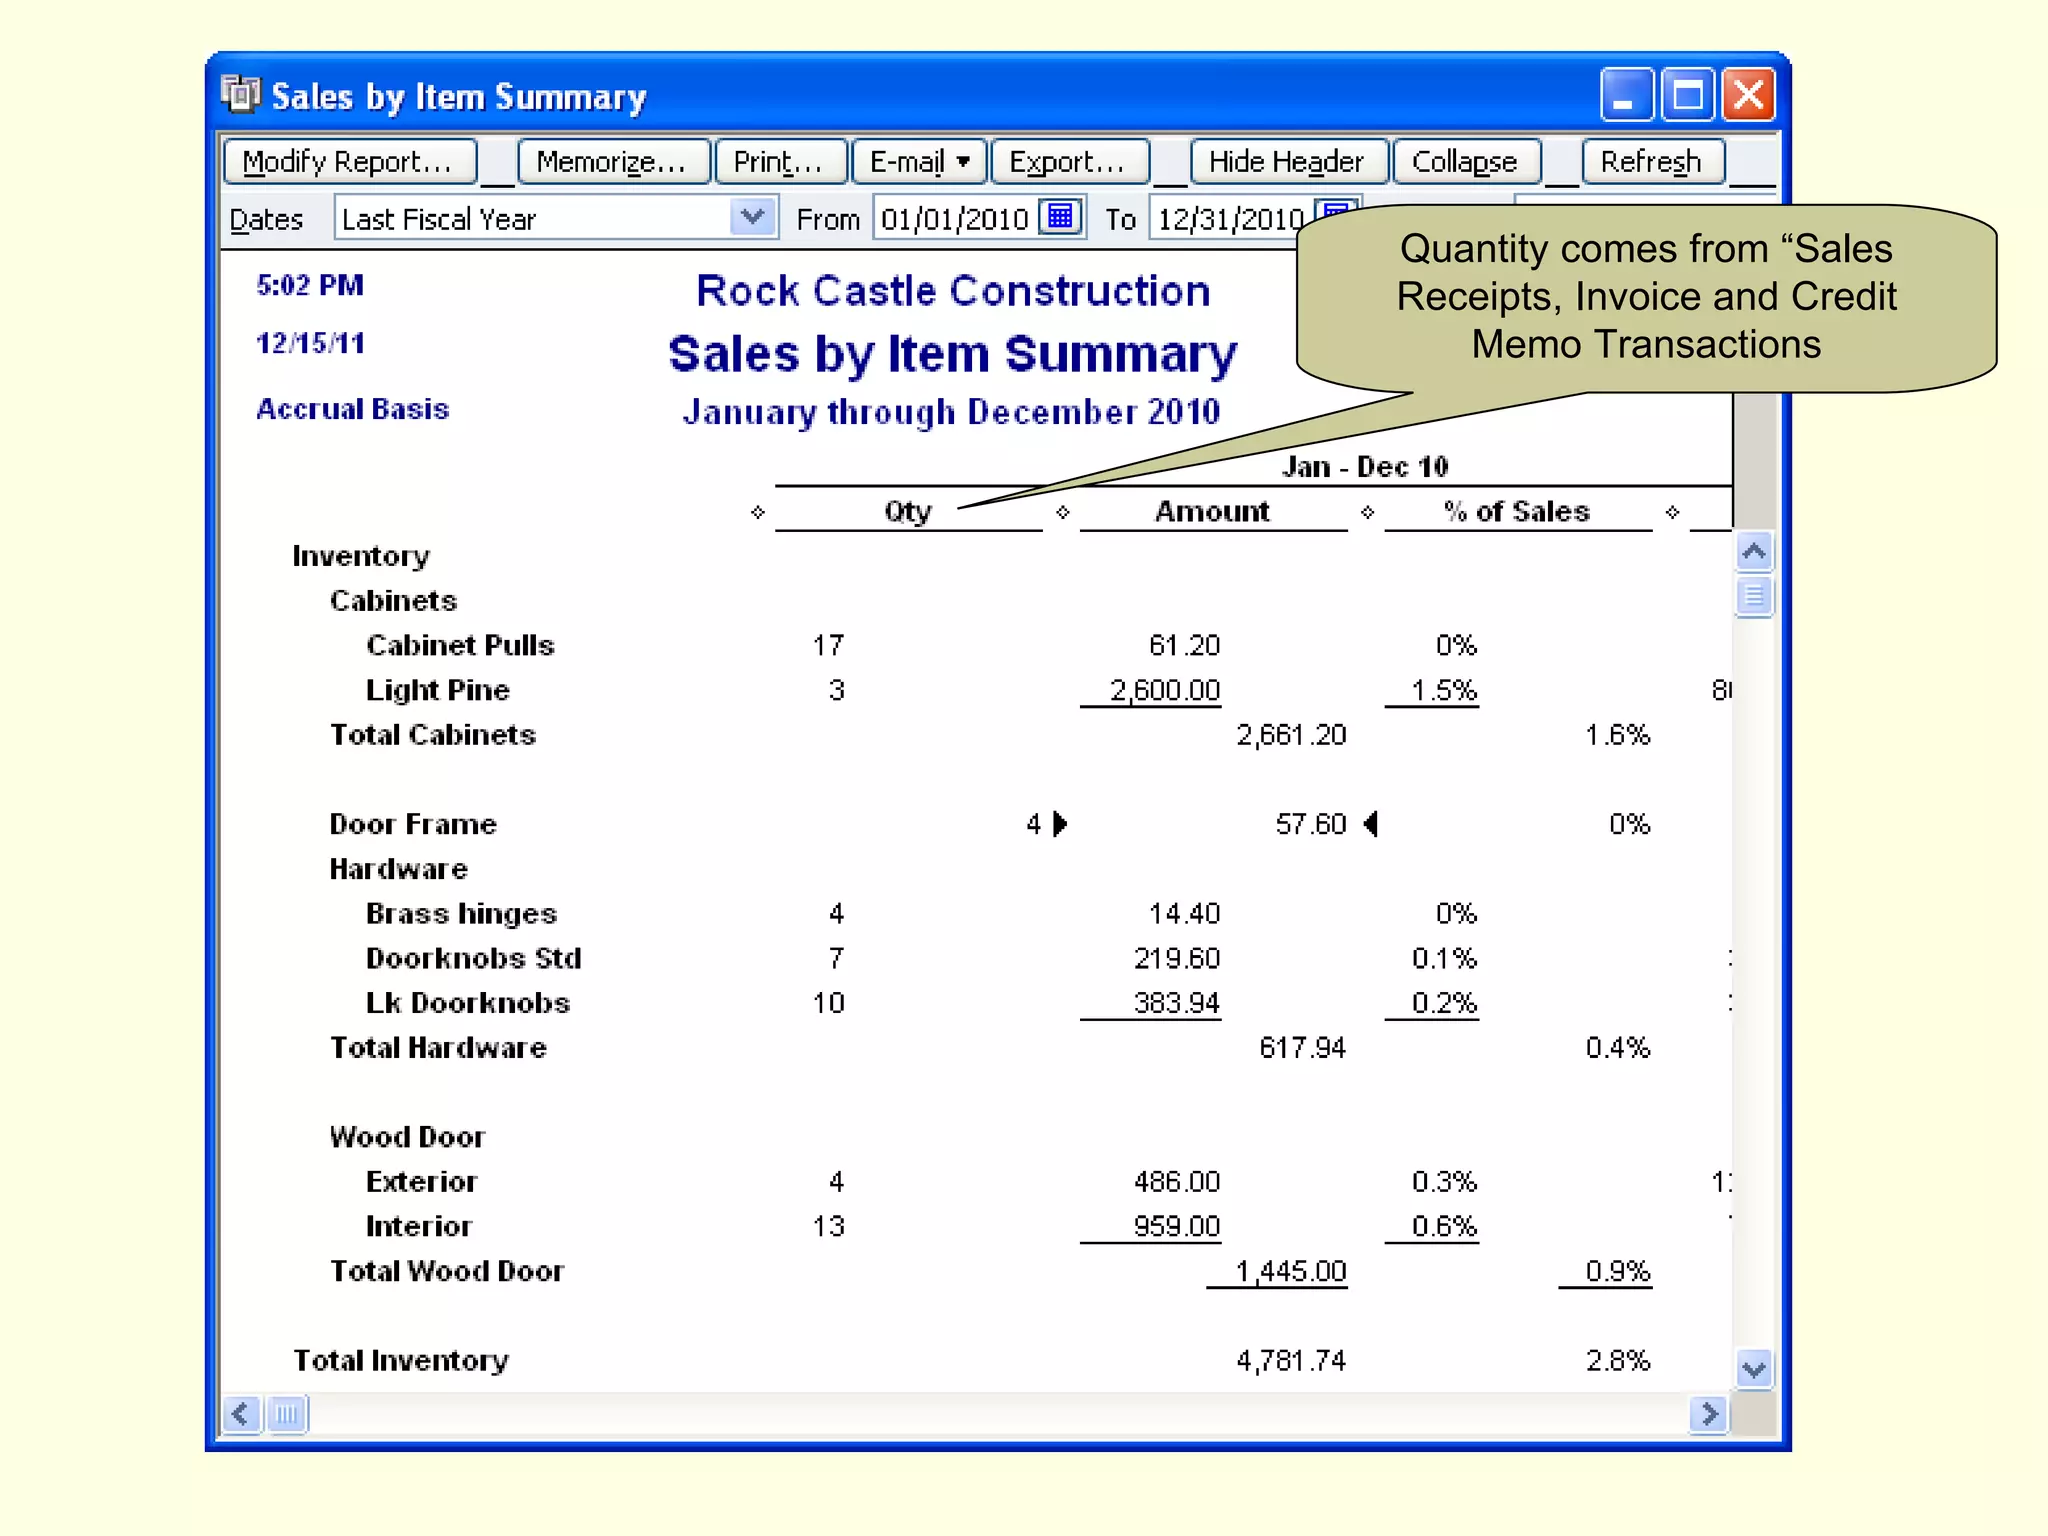Click Total Wood Door amount 1,445.00
The width and height of the screenshot is (2048, 1536).
[1291, 1271]
